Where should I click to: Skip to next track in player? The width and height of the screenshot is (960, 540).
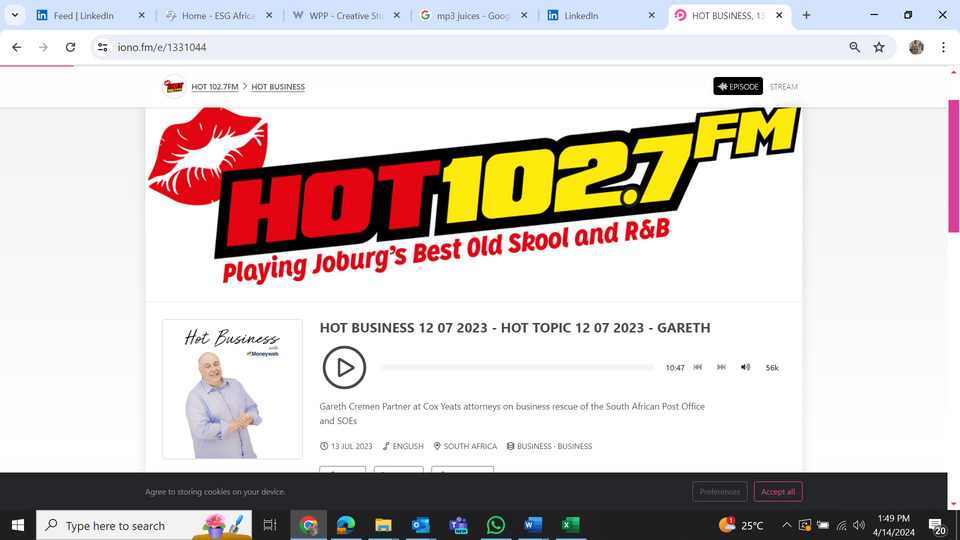point(721,367)
